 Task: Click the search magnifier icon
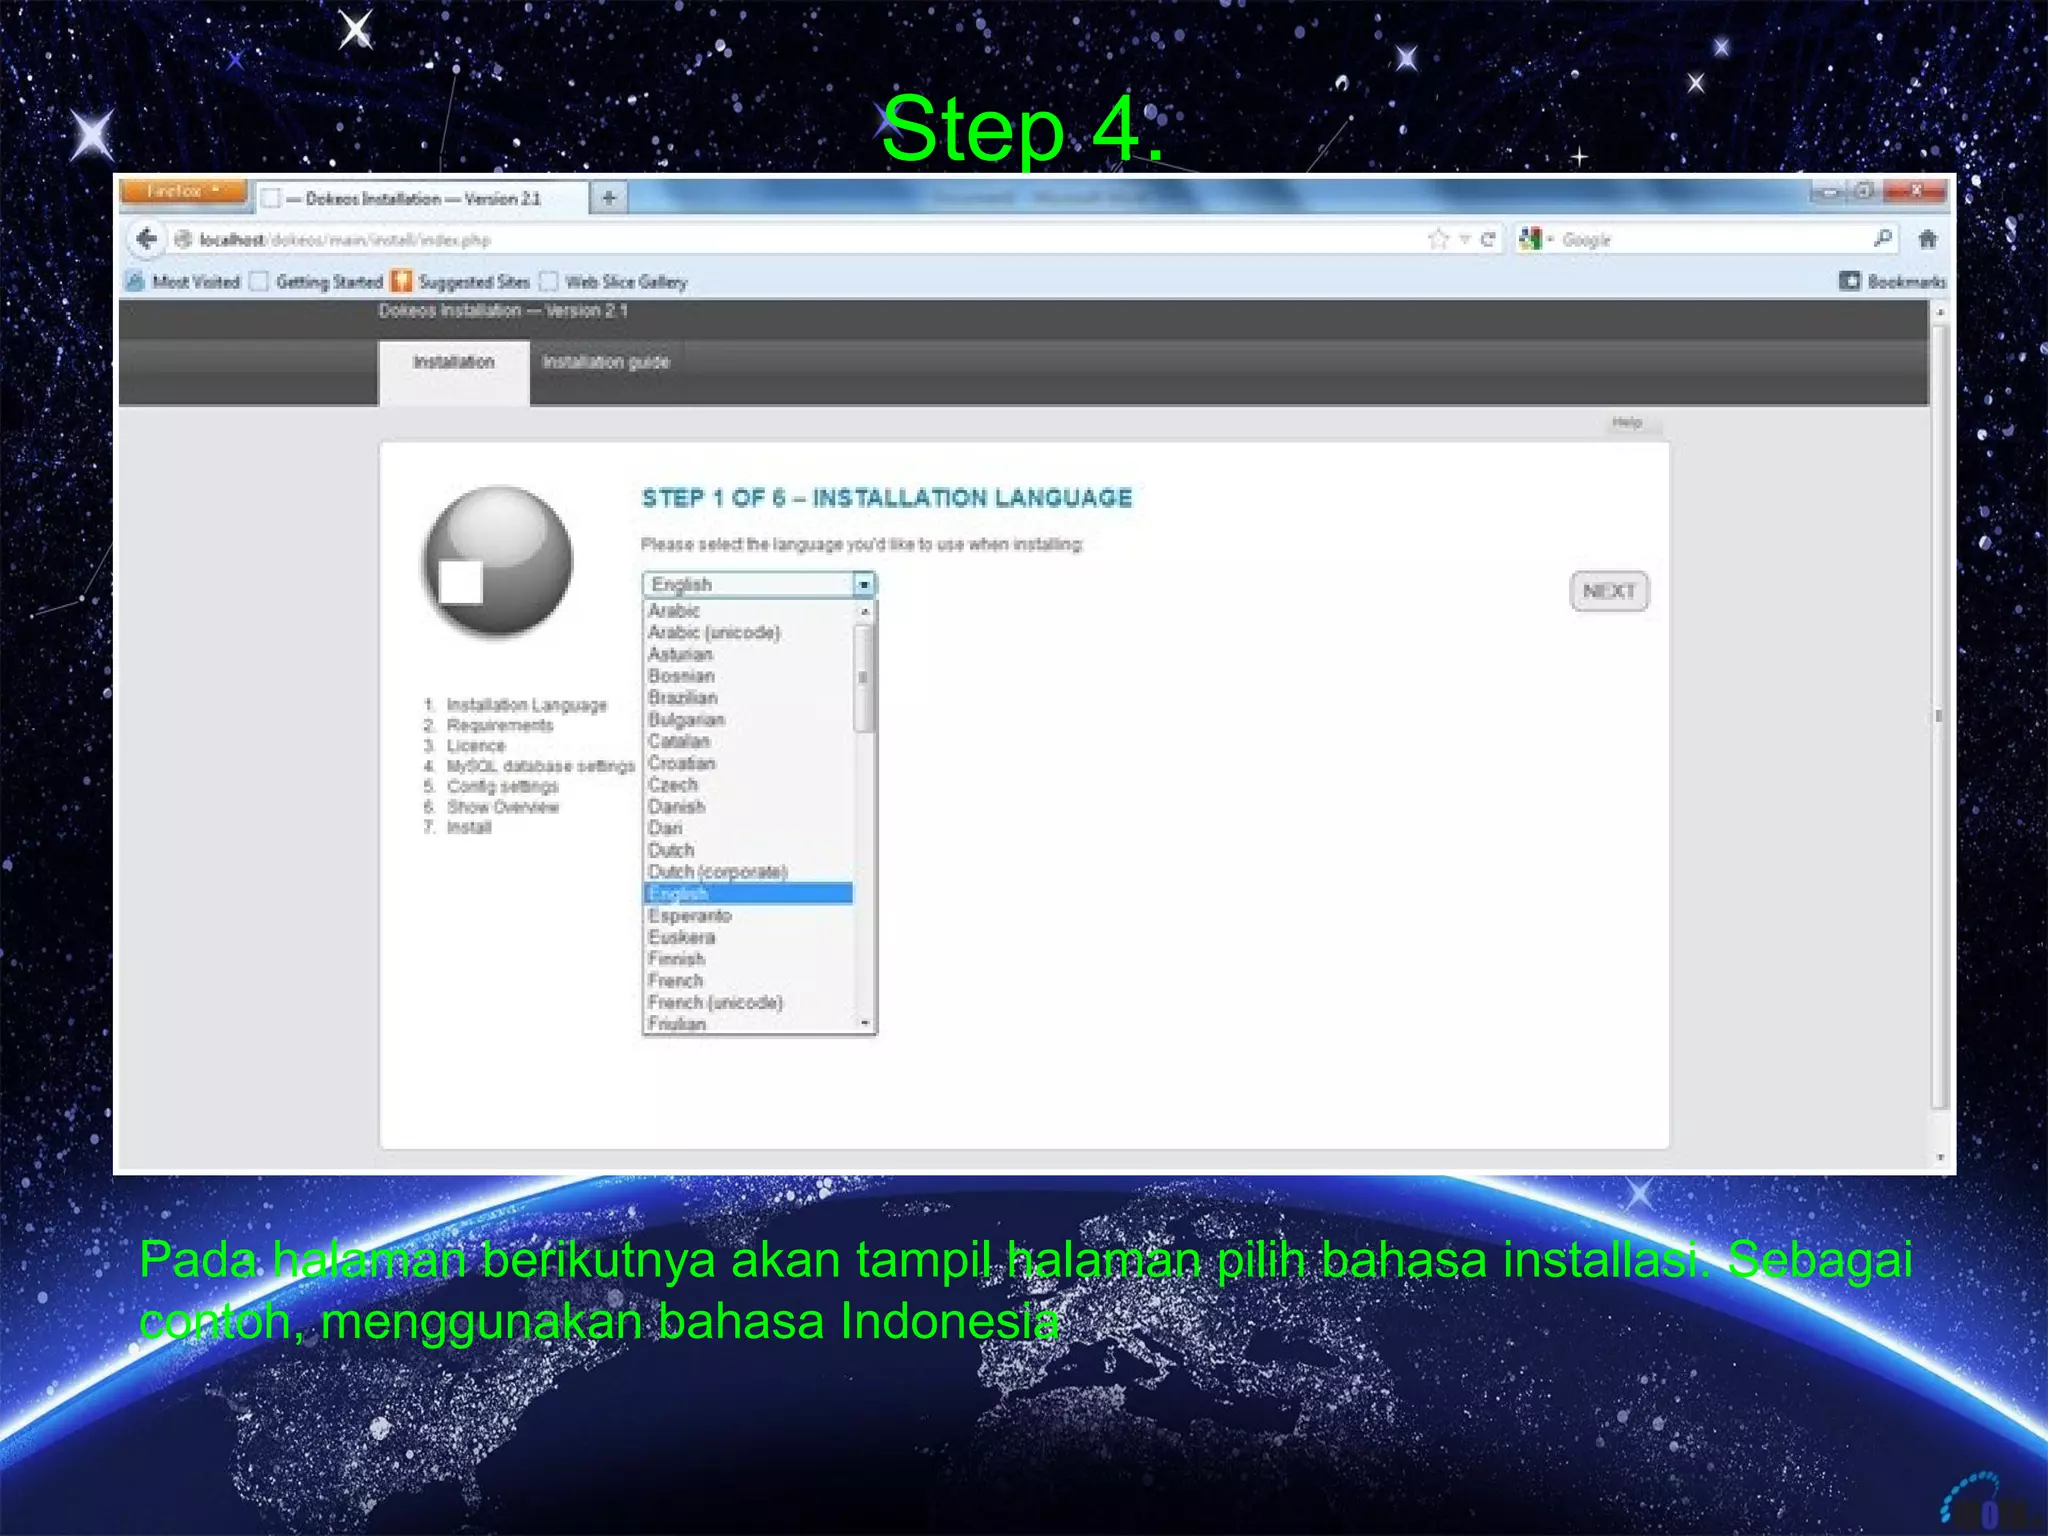pyautogui.click(x=1882, y=238)
